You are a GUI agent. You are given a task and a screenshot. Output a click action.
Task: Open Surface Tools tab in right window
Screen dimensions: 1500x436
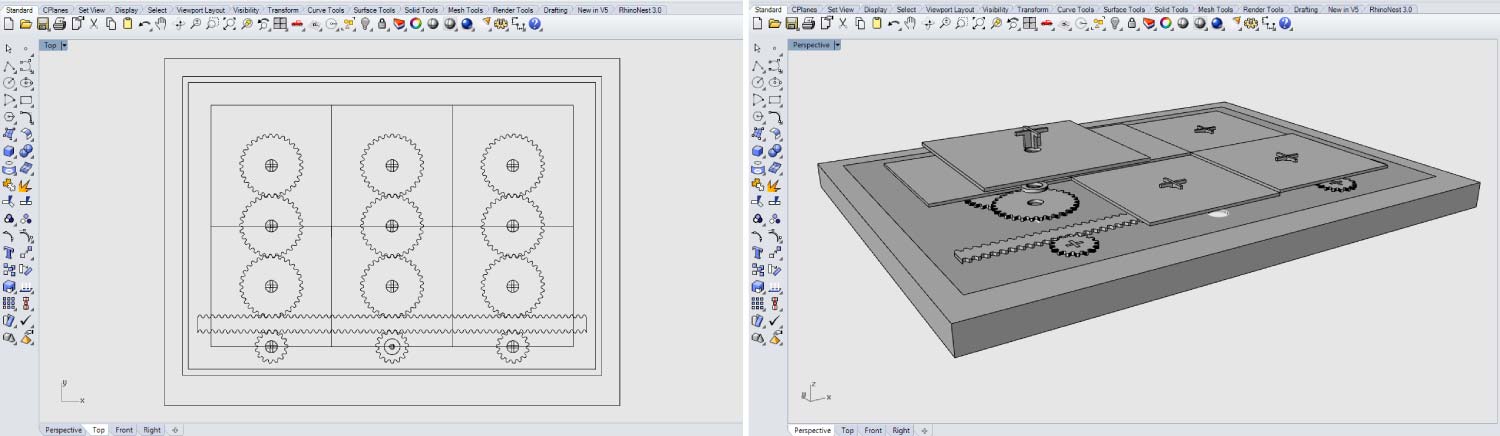1124,9
